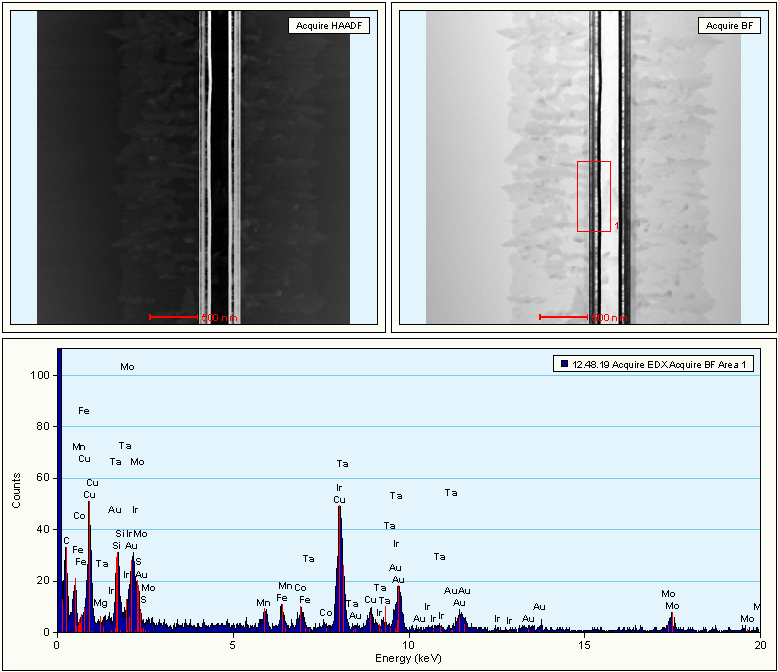The width and height of the screenshot is (778, 672).
Task: Click the Energy (keV) axis title
Action: tap(409, 657)
